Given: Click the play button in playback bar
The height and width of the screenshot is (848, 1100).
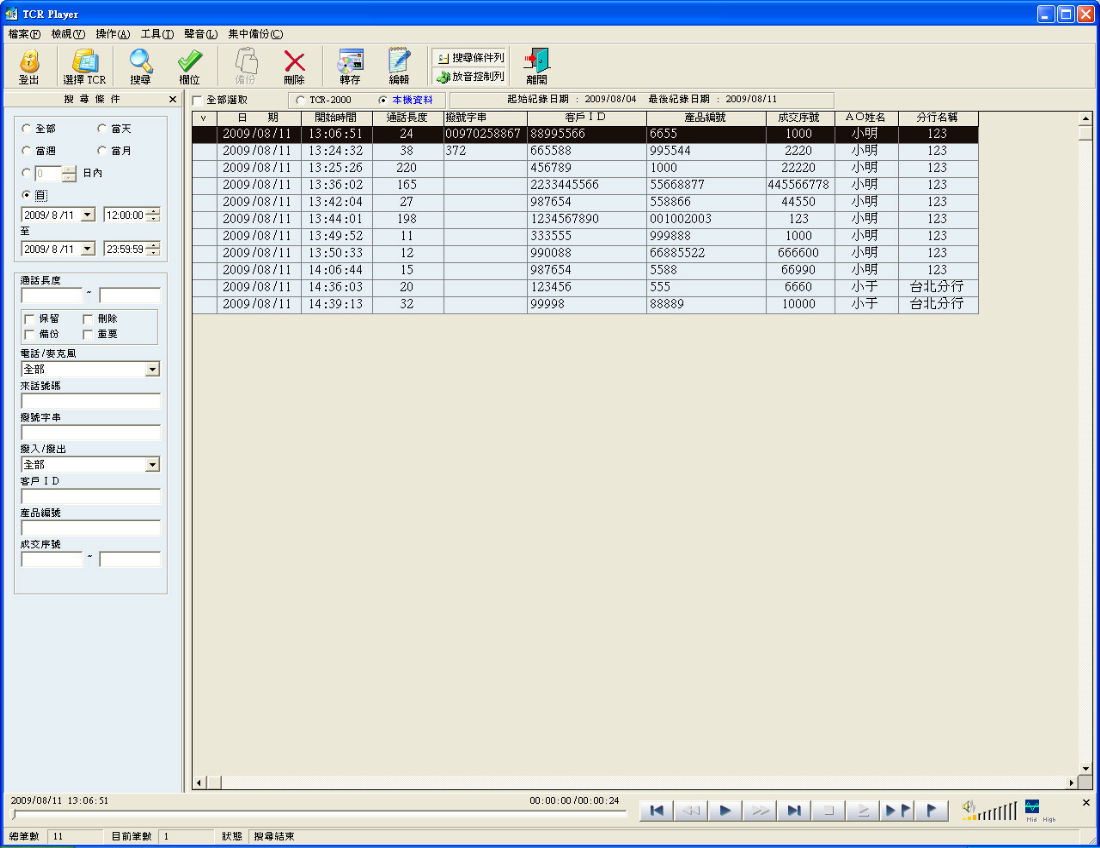Looking at the screenshot, I should pos(725,811).
